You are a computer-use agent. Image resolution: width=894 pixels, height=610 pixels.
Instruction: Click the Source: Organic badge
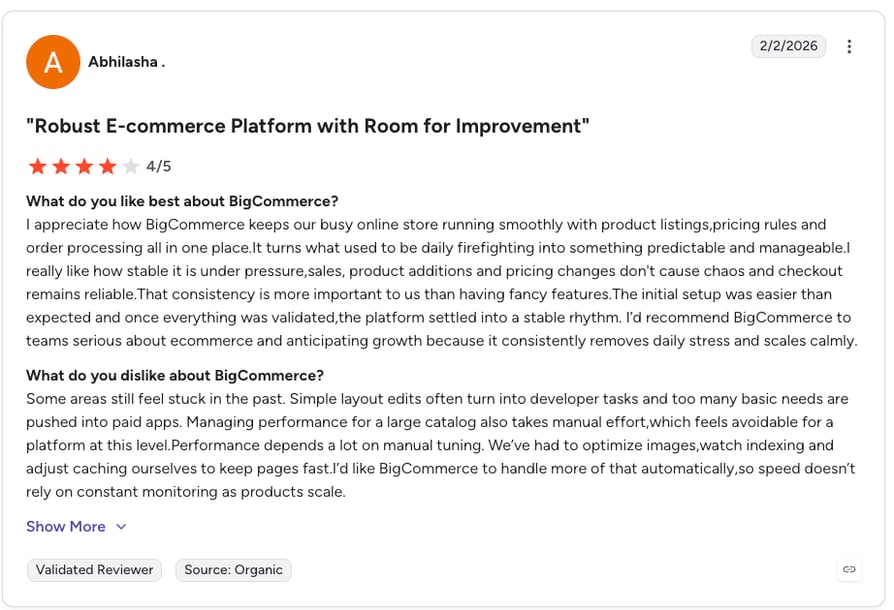233,570
